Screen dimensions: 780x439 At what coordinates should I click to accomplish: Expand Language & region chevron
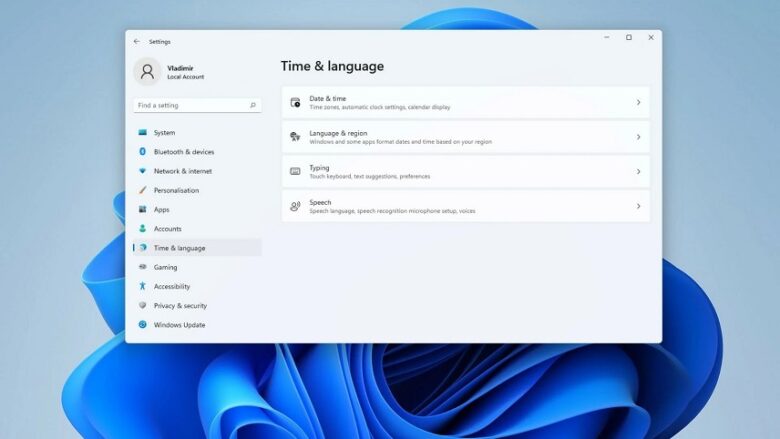pyautogui.click(x=639, y=137)
